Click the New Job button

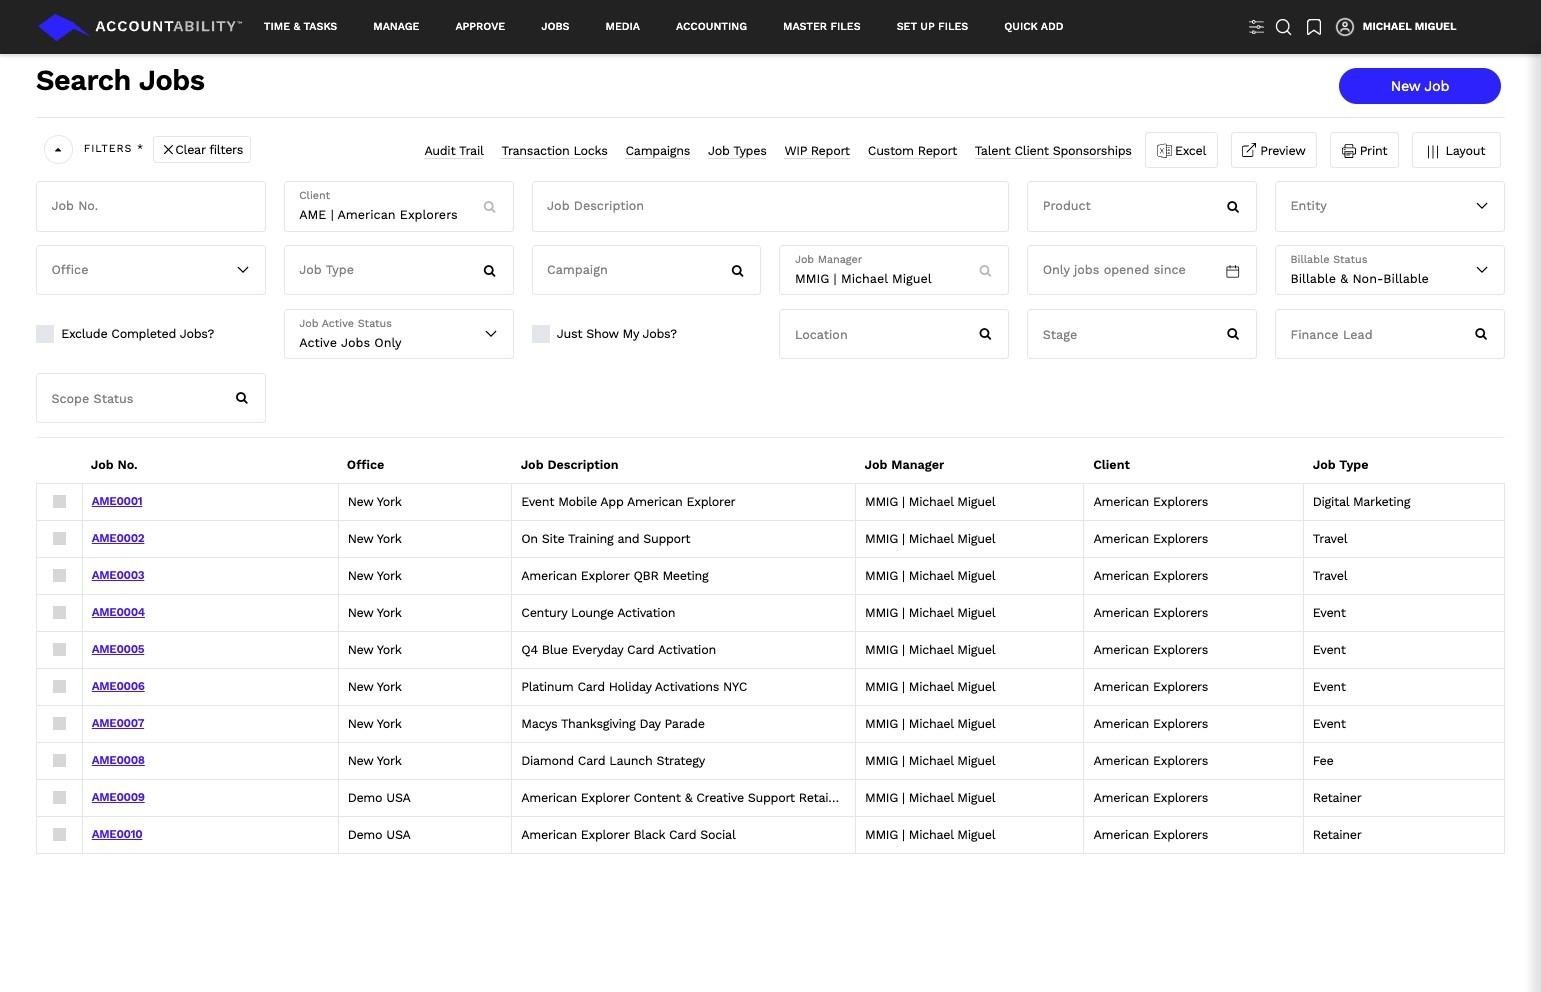[1419, 86]
